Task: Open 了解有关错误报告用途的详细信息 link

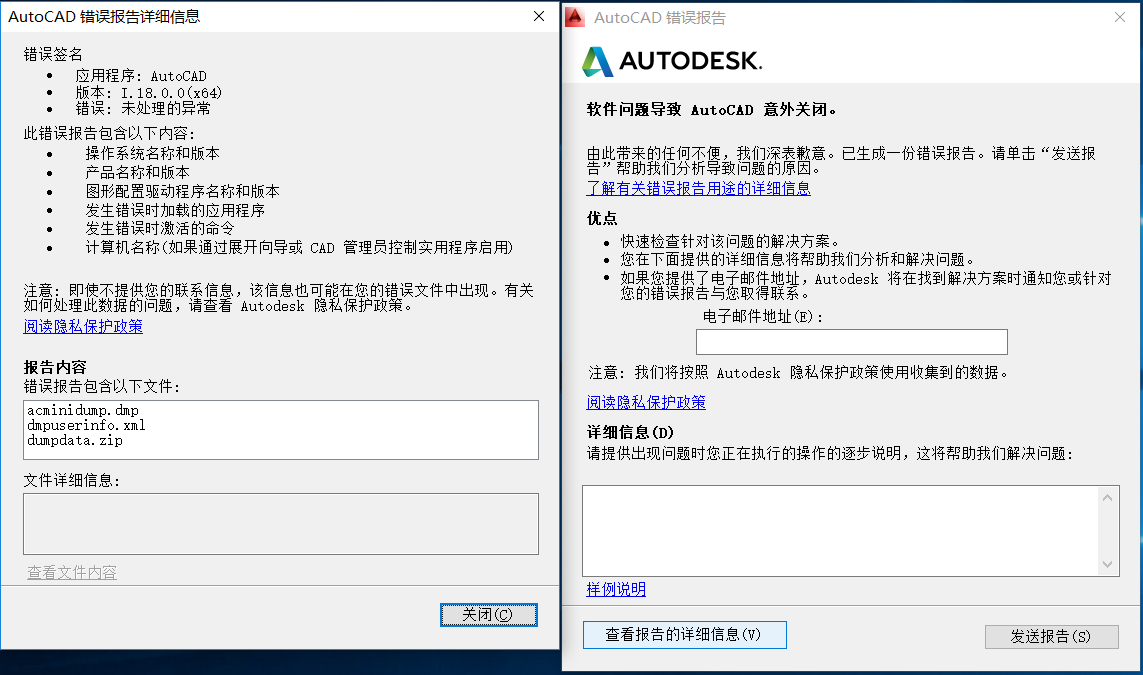Action: 698,189
